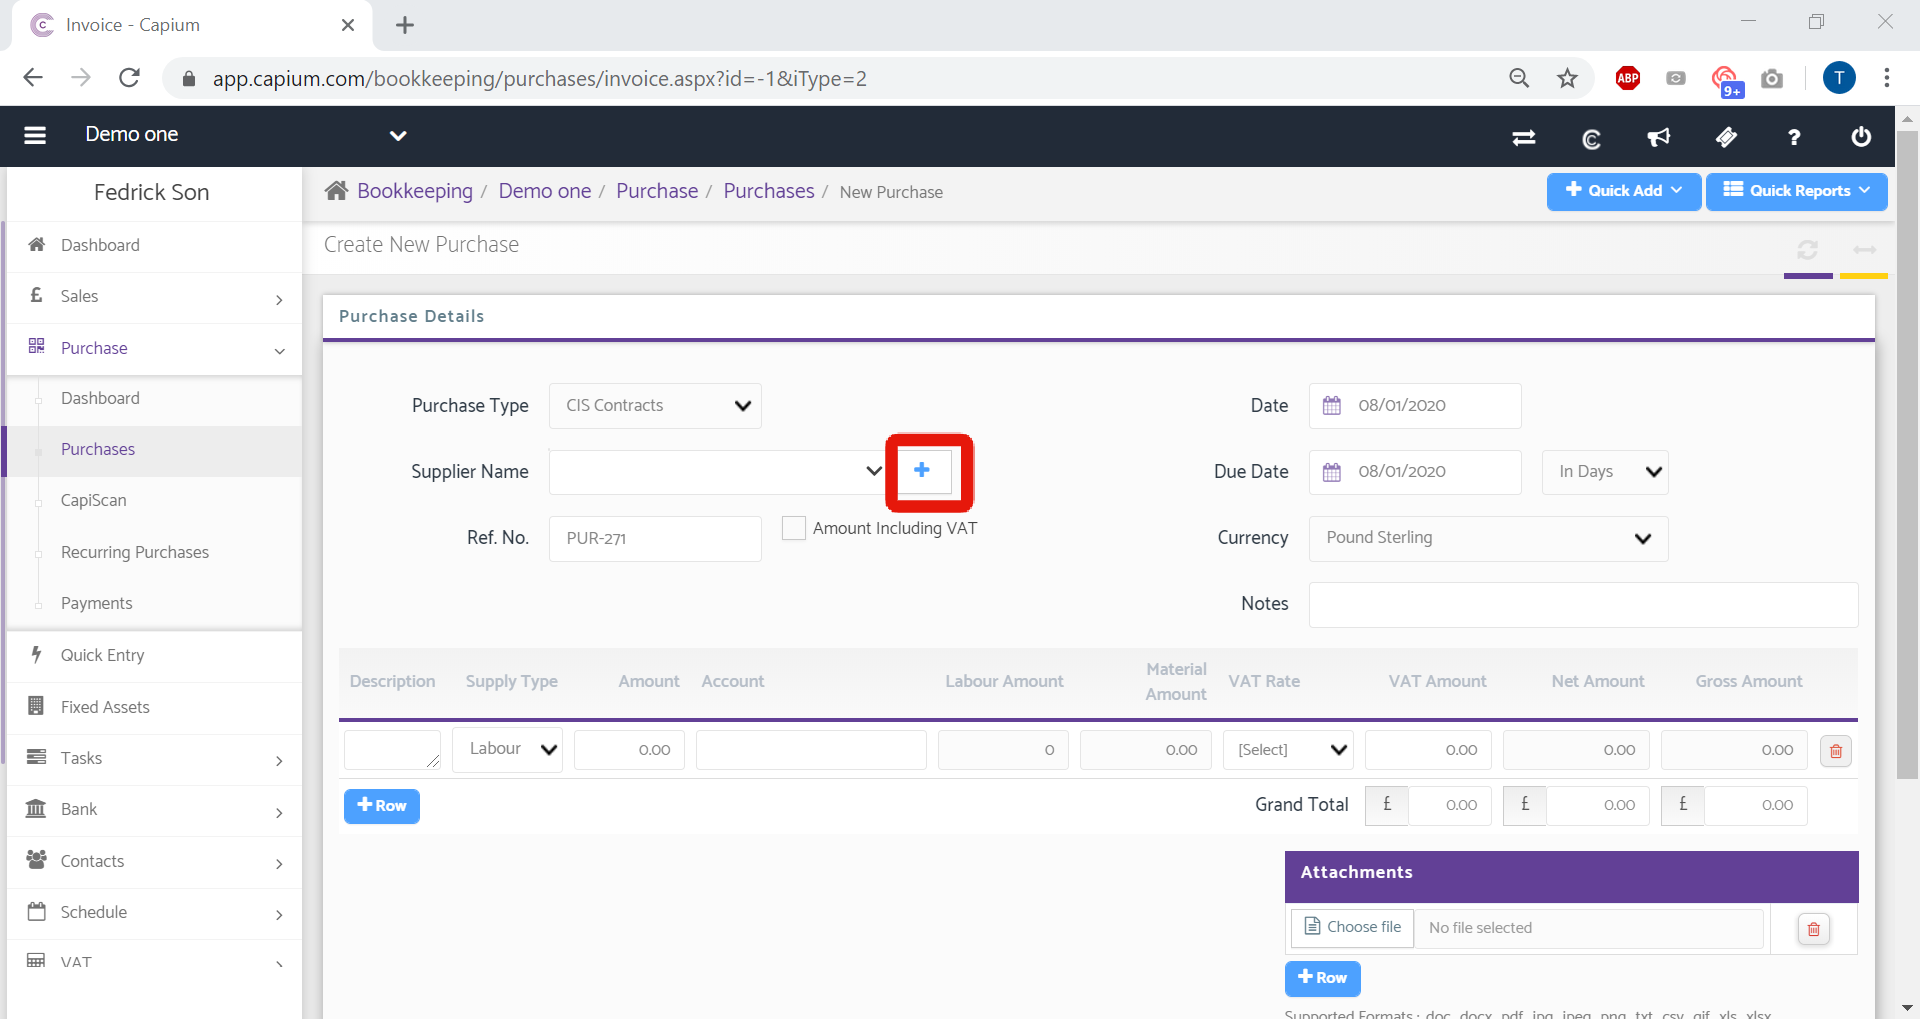
Task: Click the Description text area
Action: pyautogui.click(x=392, y=750)
